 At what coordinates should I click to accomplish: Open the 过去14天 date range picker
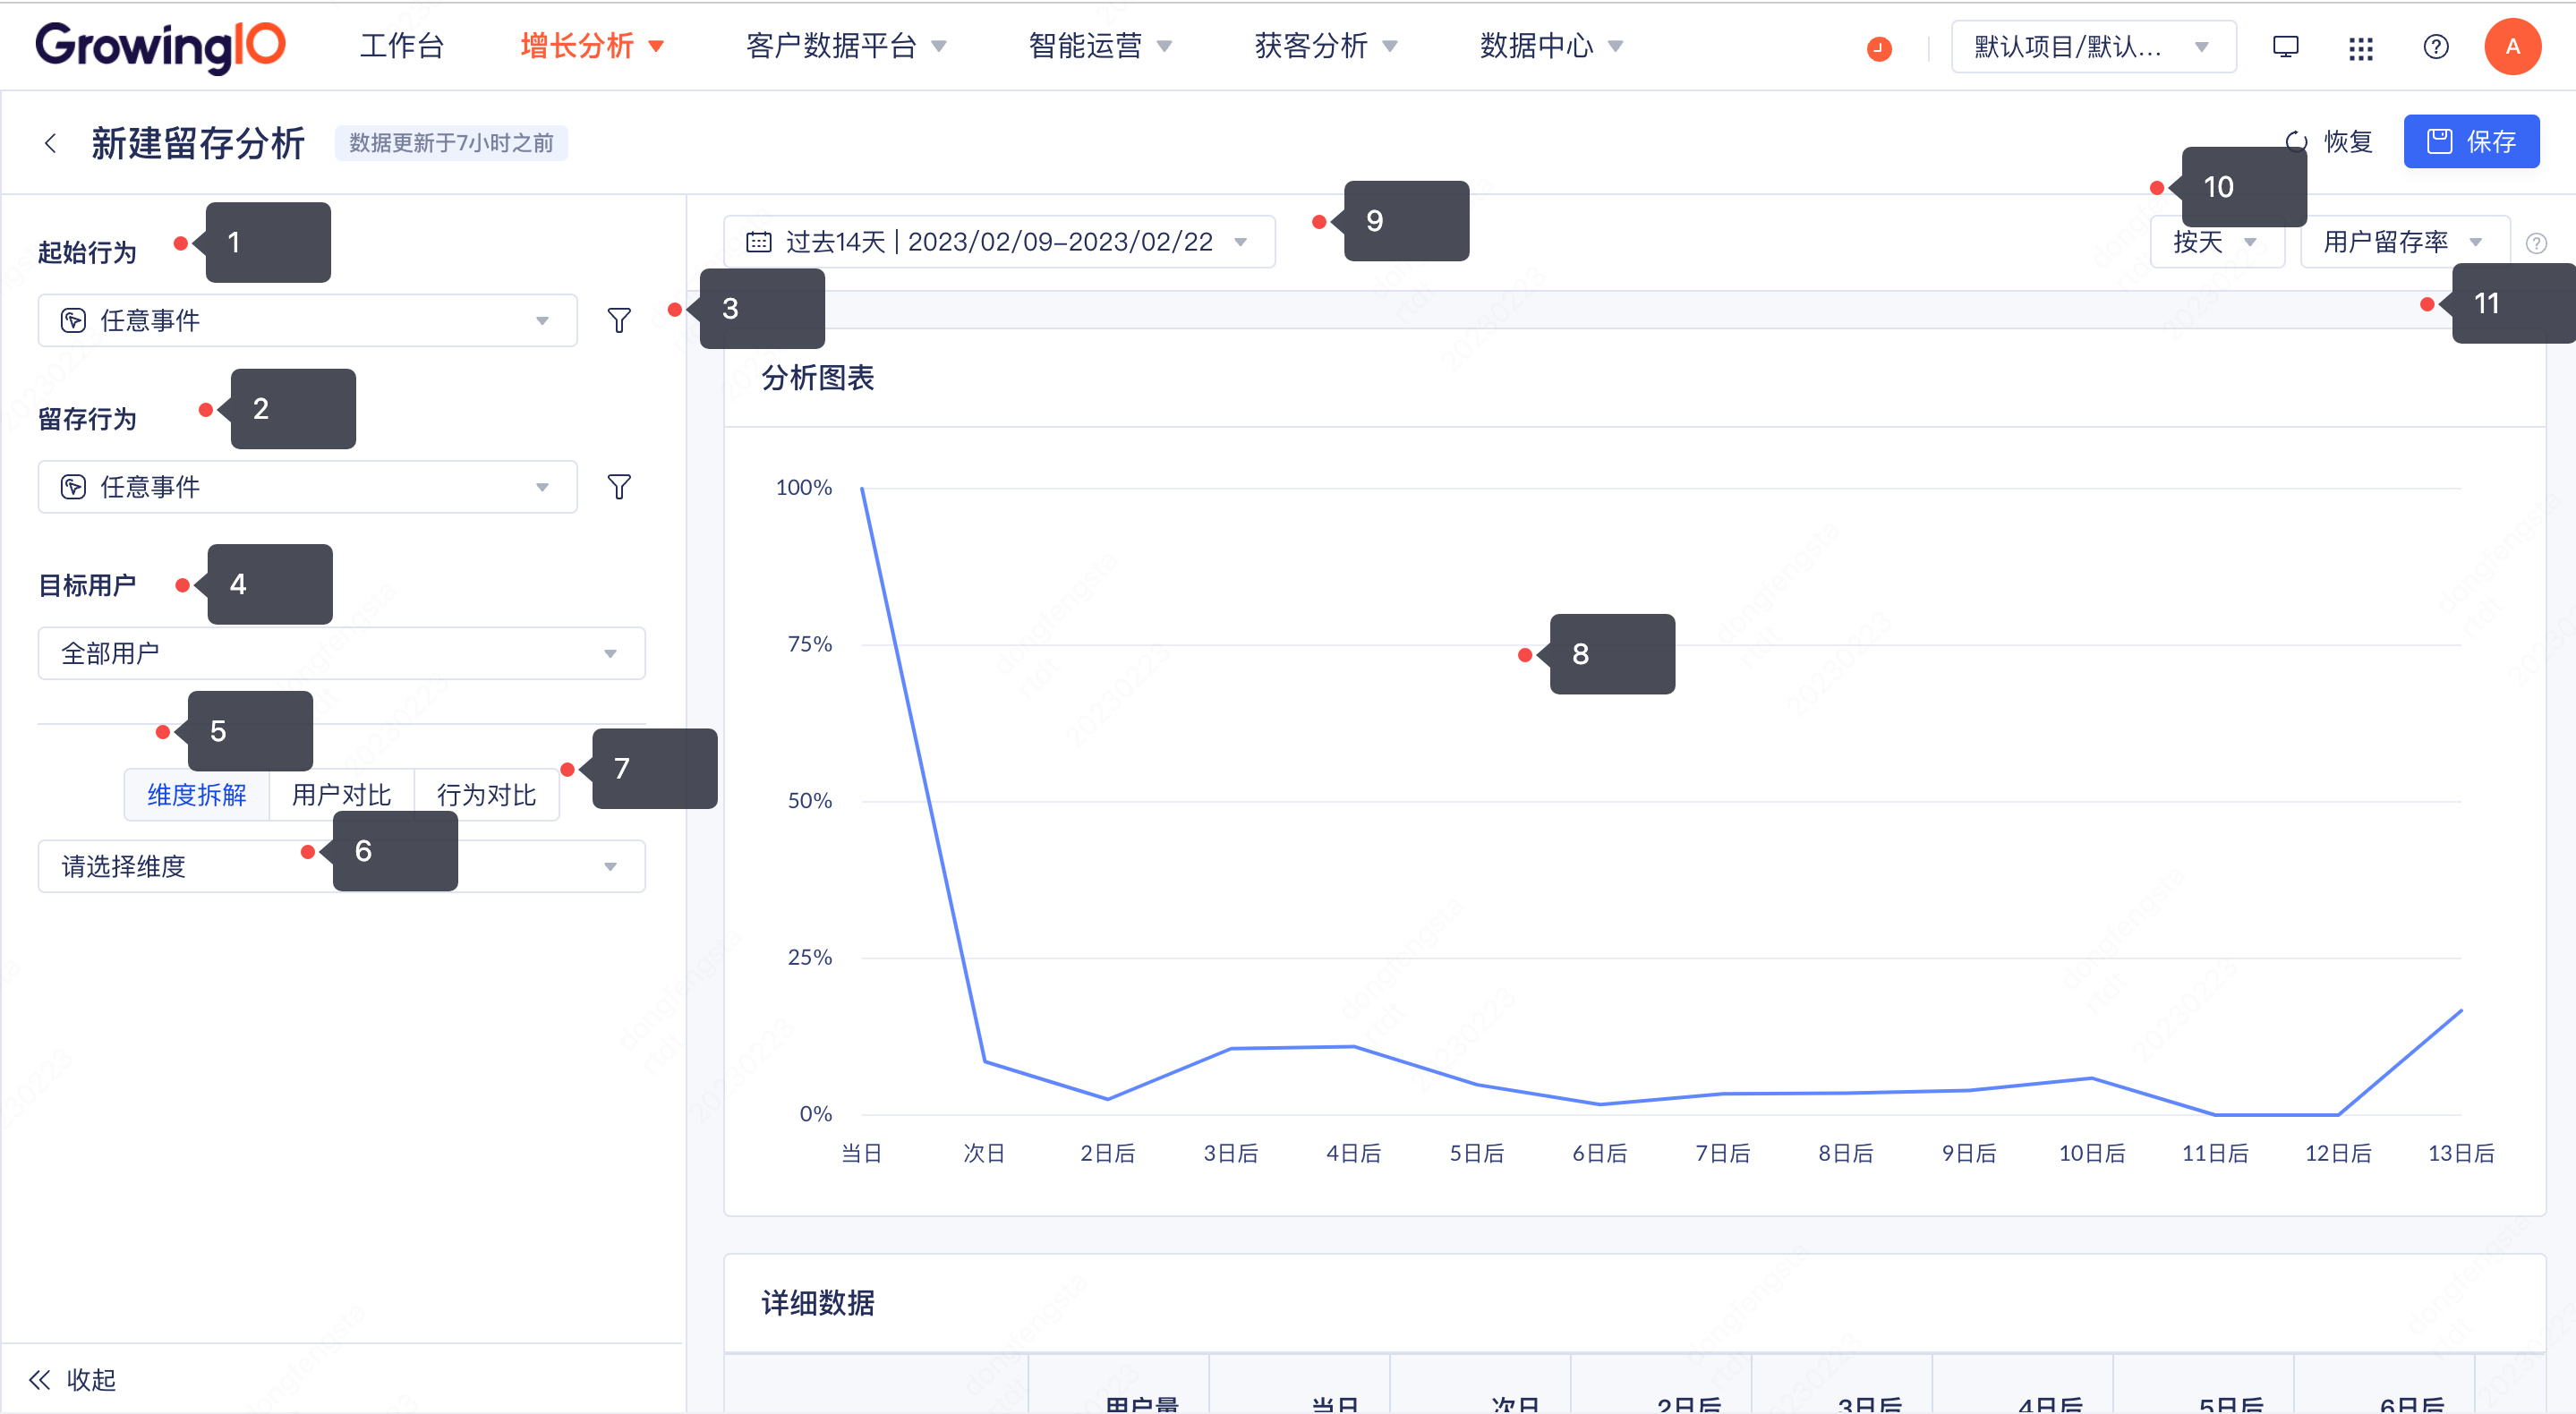coord(998,242)
